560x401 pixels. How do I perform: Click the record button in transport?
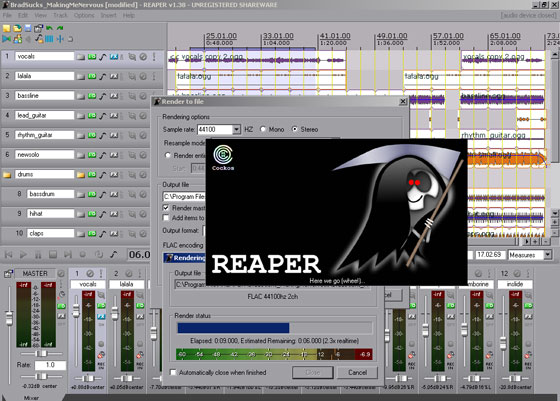click(x=82, y=254)
